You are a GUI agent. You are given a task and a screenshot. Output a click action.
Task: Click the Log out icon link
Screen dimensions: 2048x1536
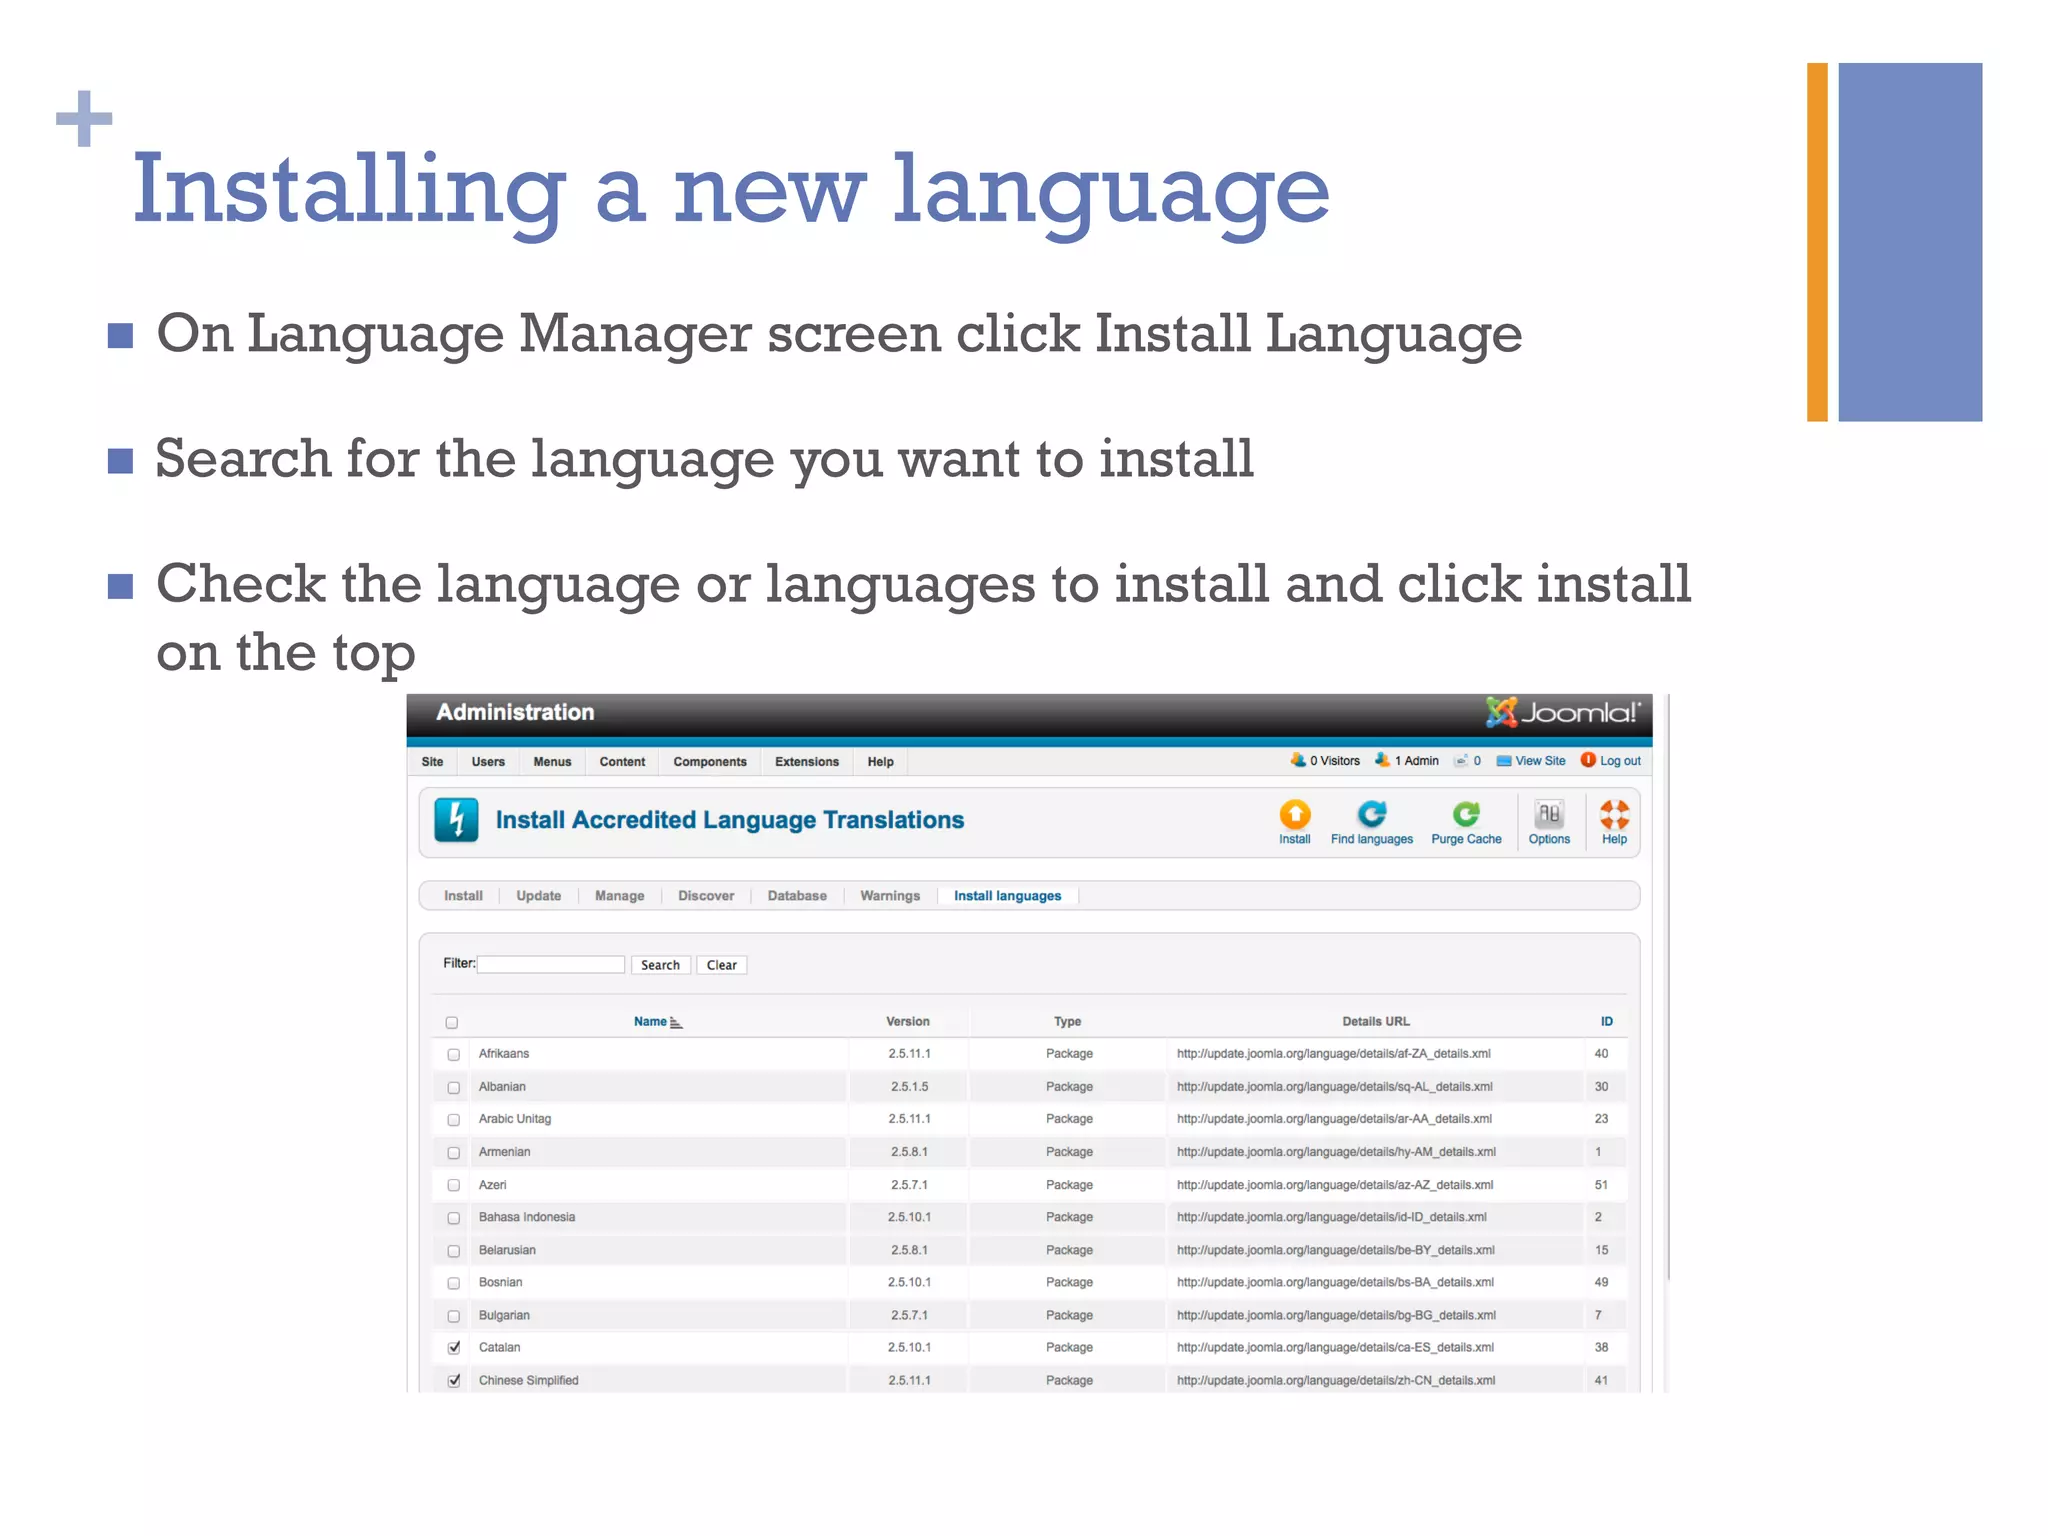1610,761
